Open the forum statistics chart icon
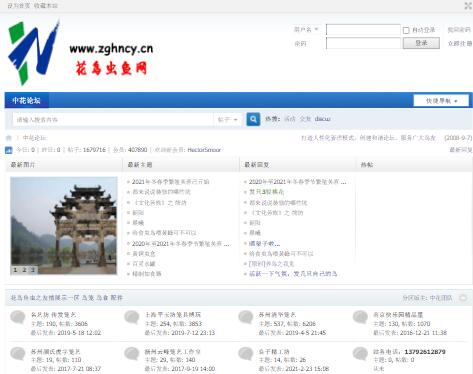This screenshot has width=473, height=374. (x=9, y=150)
